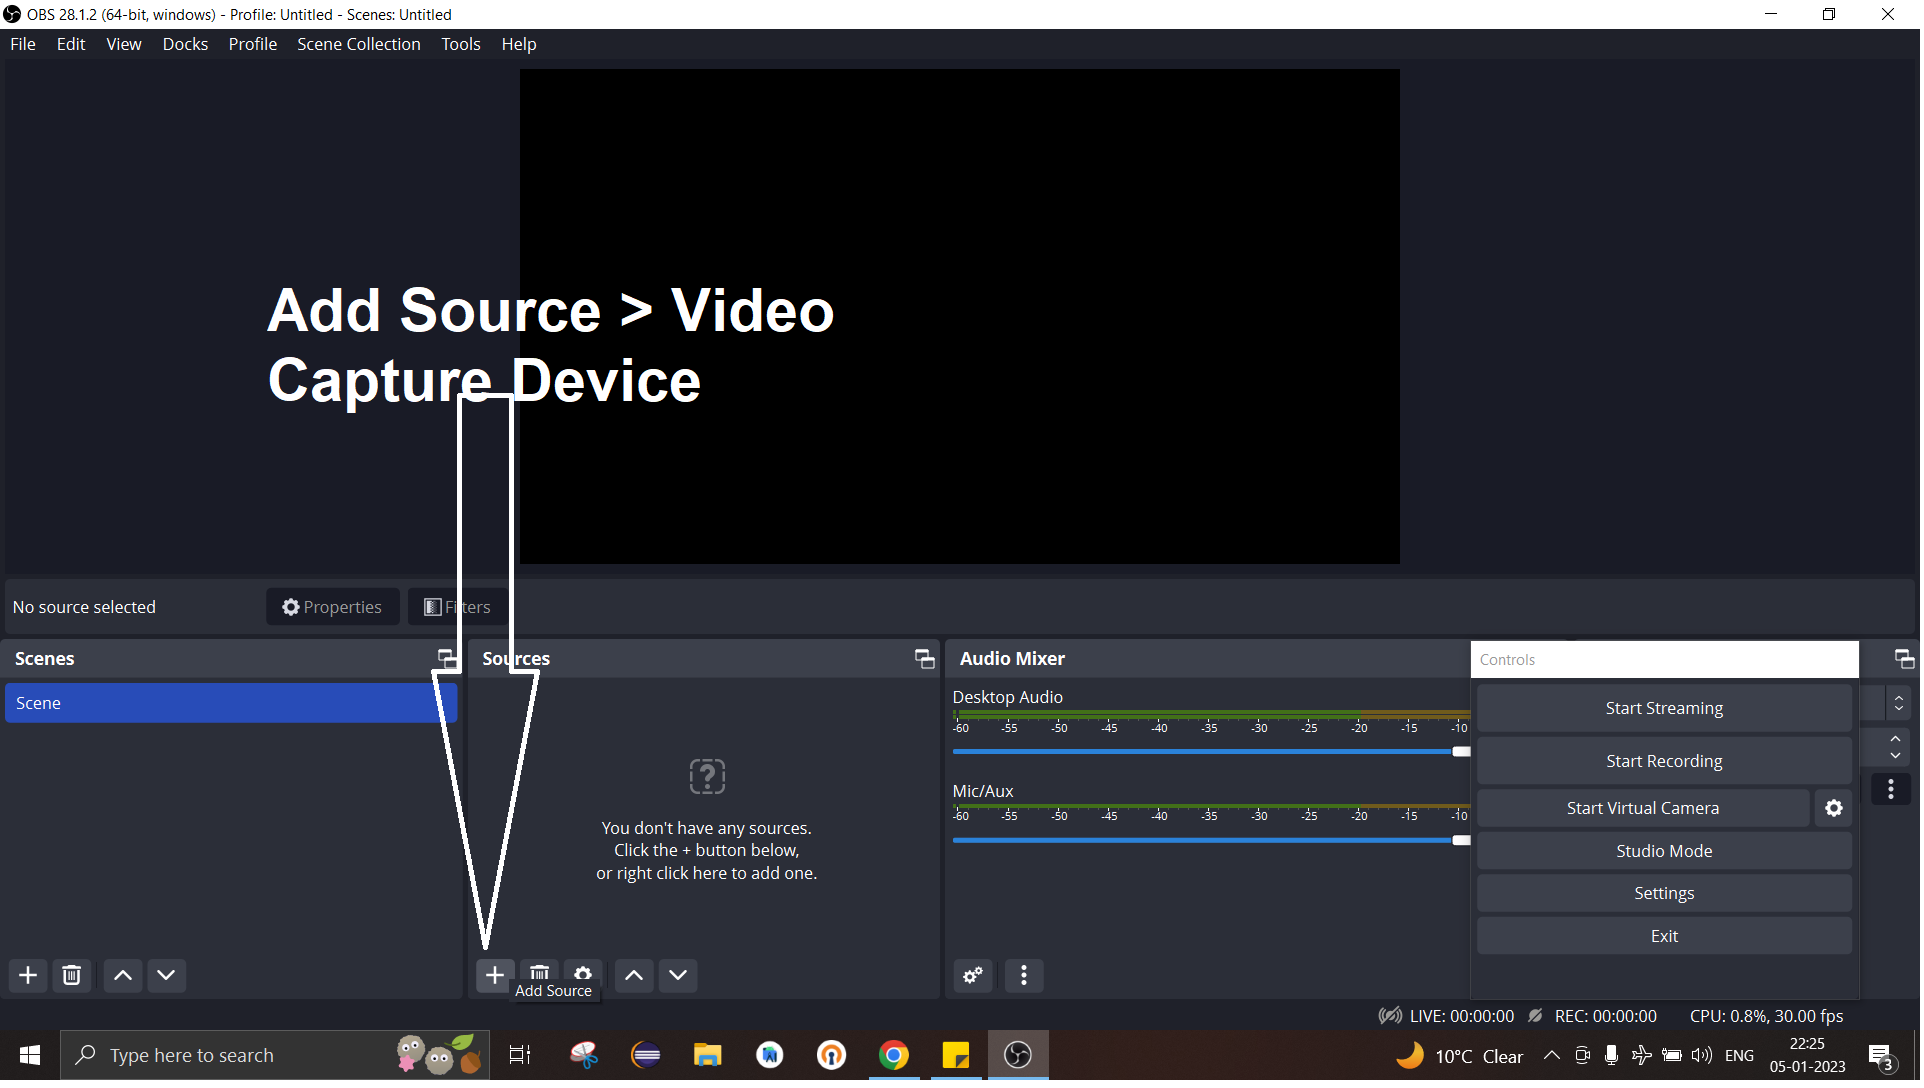Float the Sources dock panel
Image resolution: width=1924 pixels, height=1088 pixels.
[926, 660]
